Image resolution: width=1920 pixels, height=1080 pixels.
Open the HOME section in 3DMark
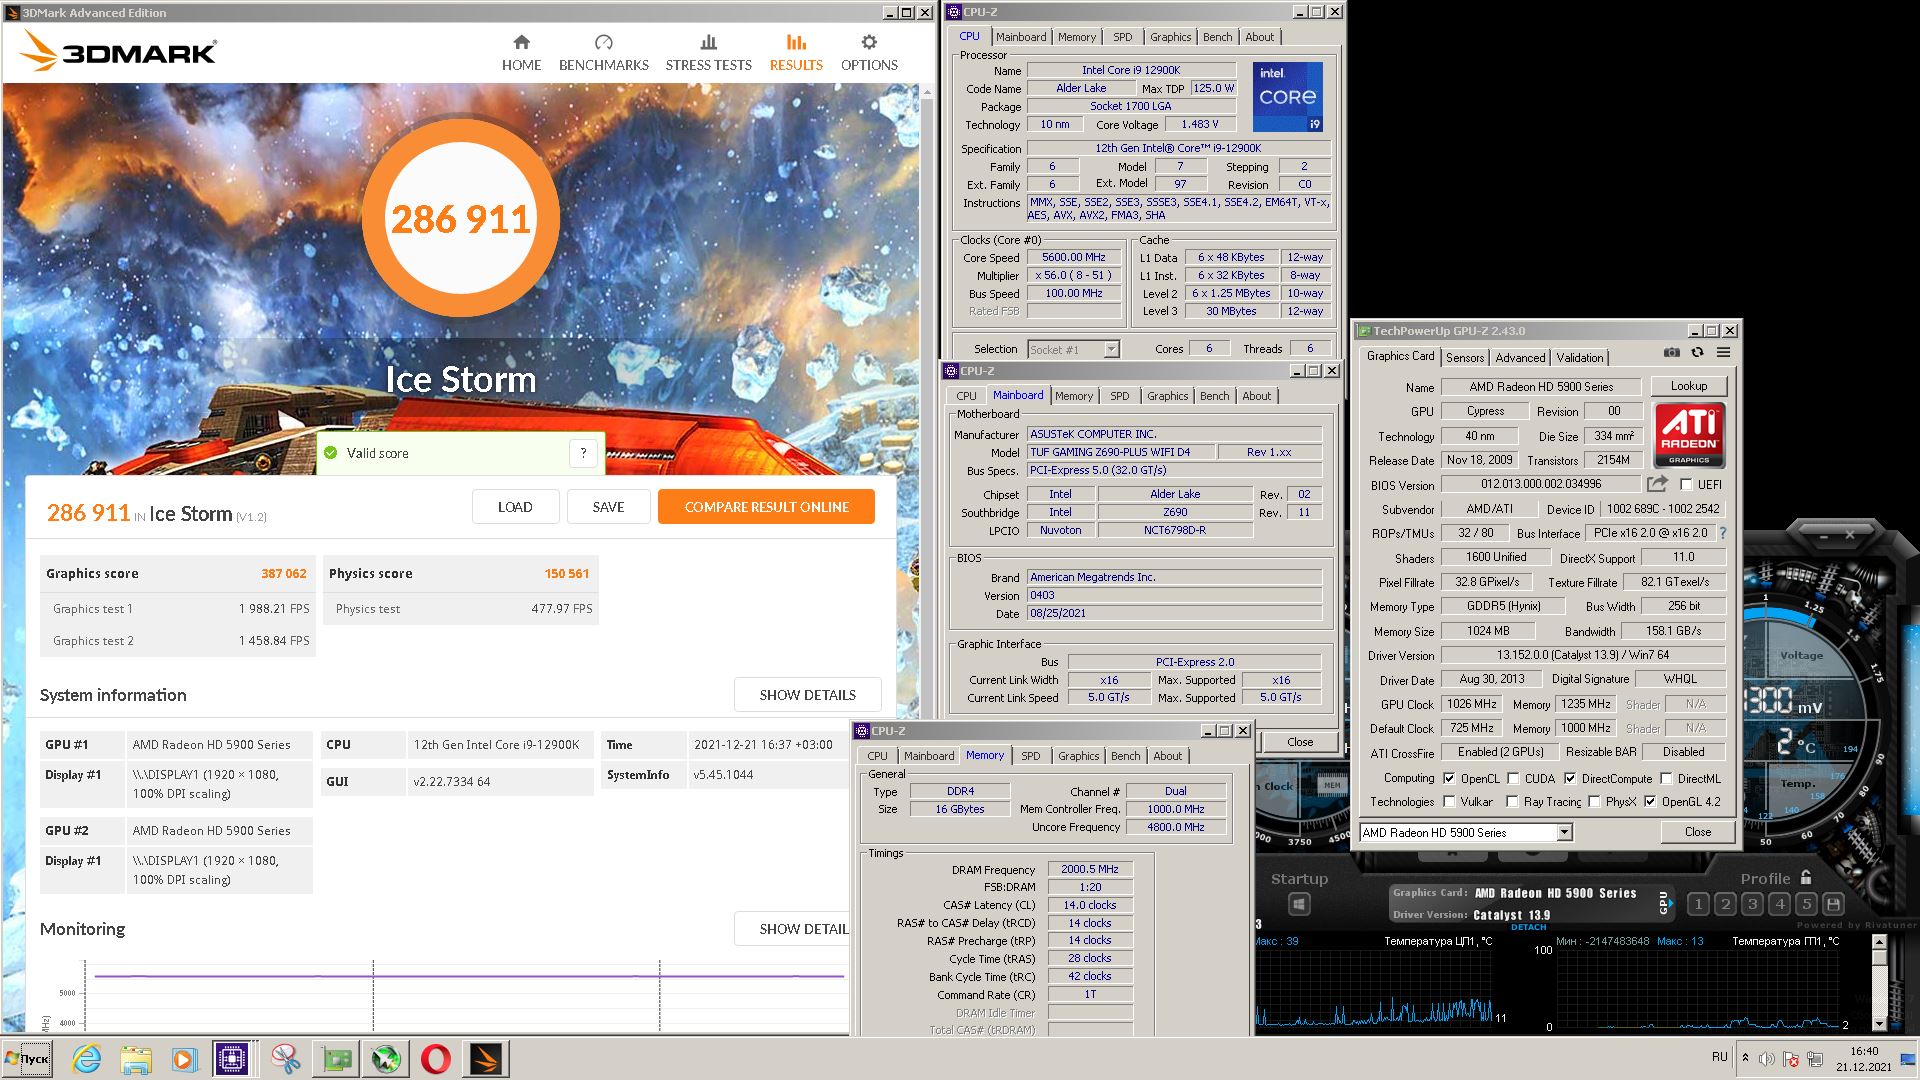point(521,53)
